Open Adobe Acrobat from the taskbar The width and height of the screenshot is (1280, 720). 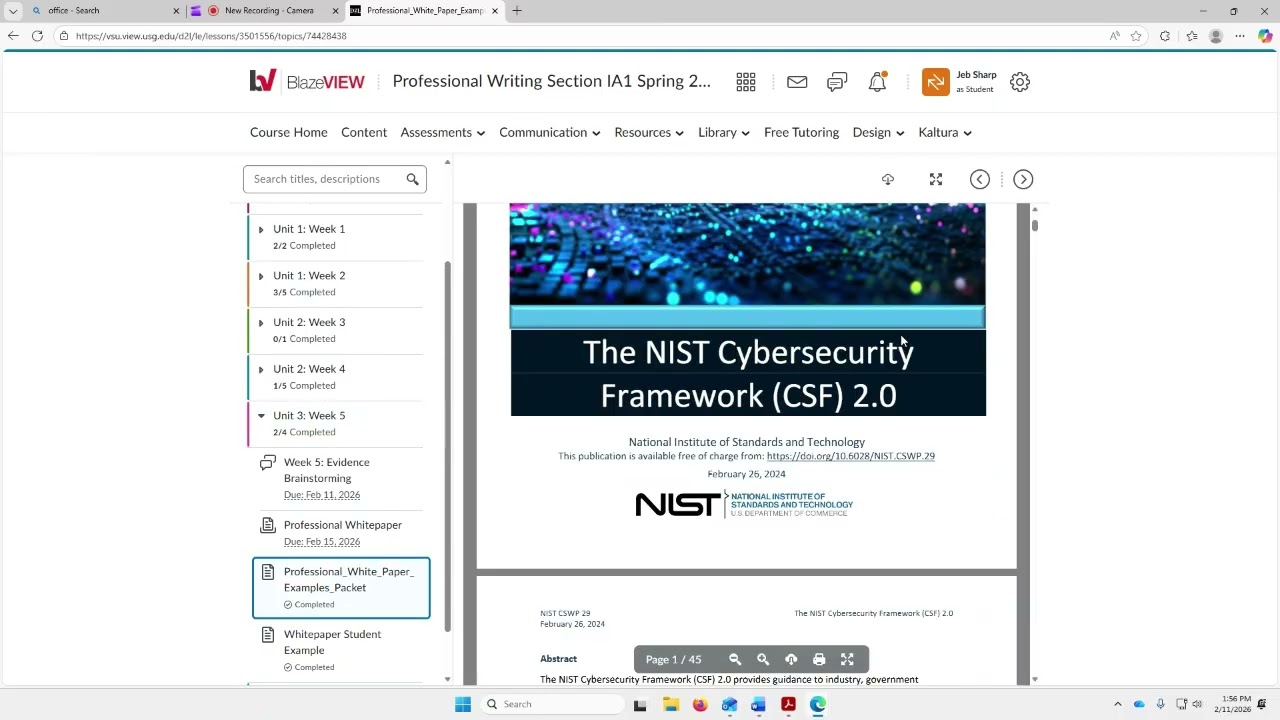point(788,704)
